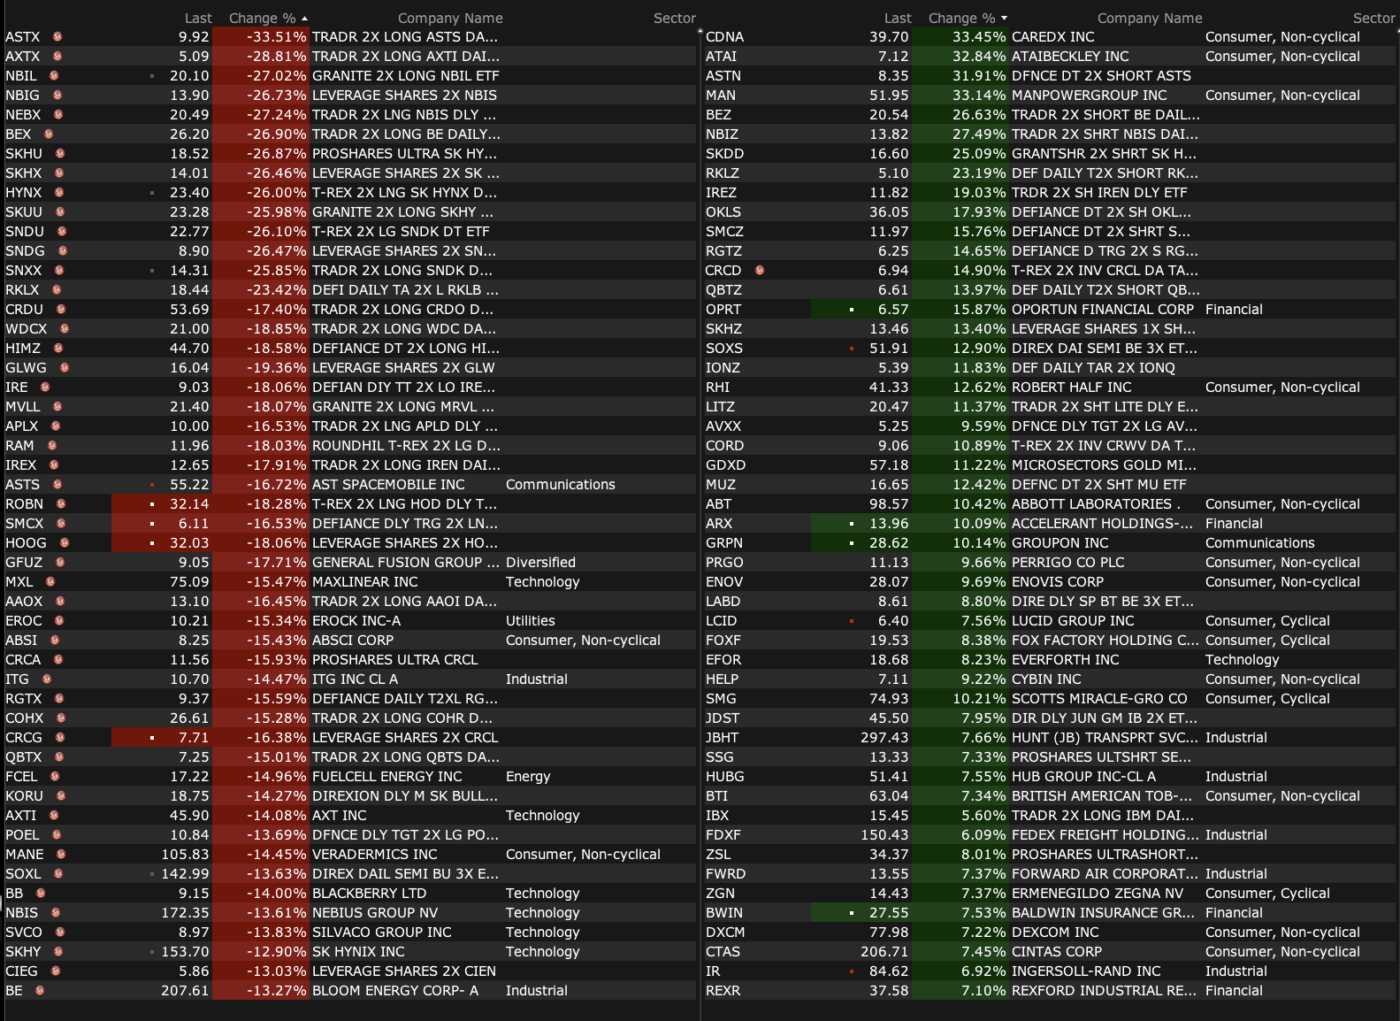Click the 33.45% change cell
1400x1021 pixels.
pyautogui.click(x=961, y=37)
